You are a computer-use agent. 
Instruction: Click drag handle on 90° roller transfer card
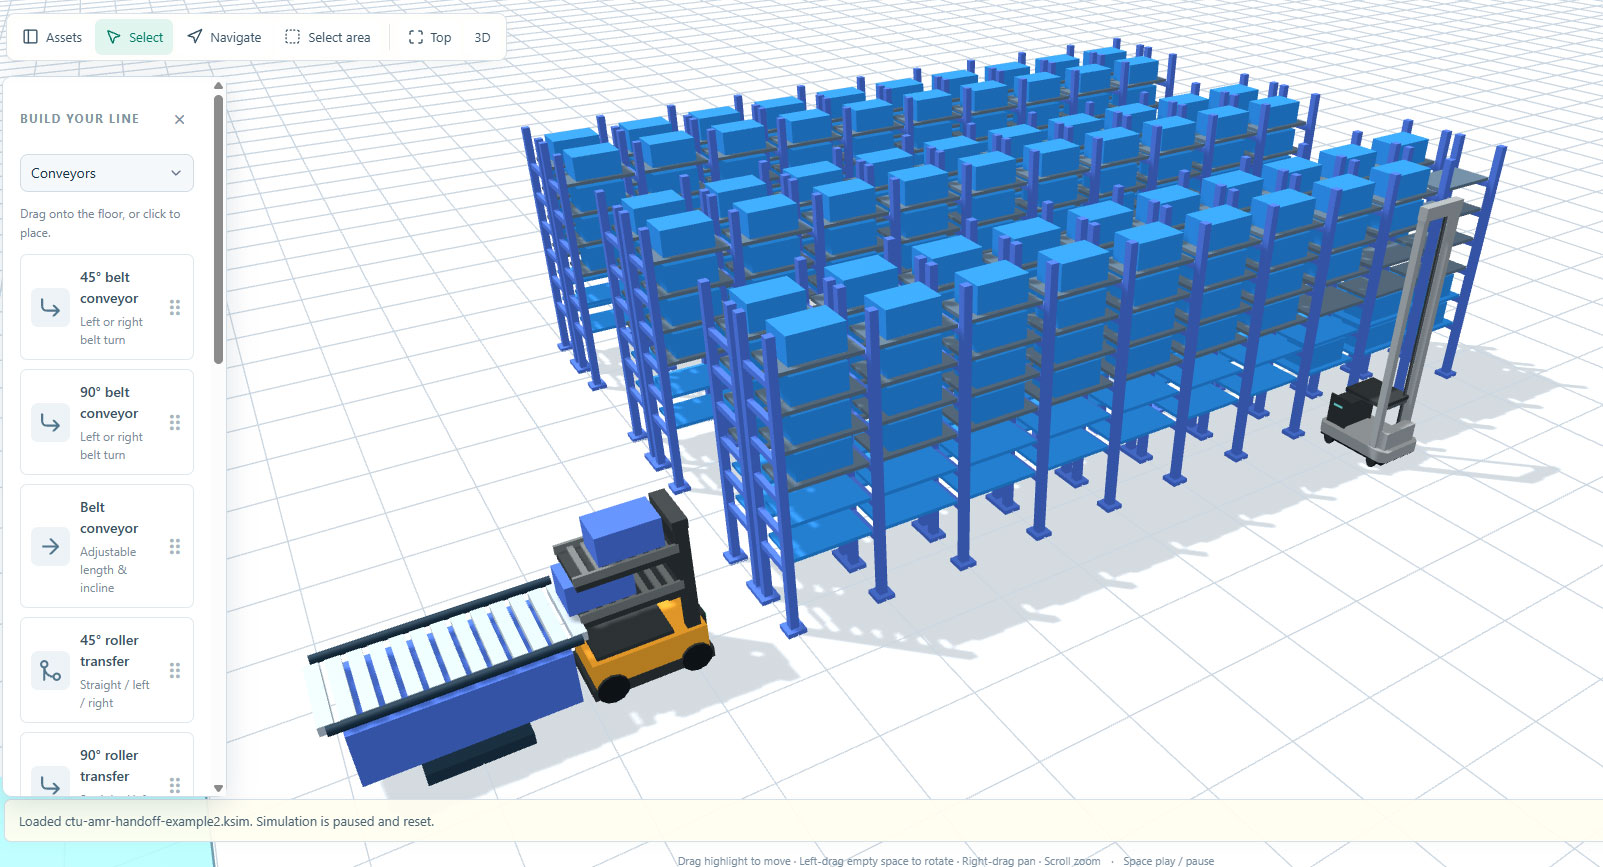[x=175, y=785]
